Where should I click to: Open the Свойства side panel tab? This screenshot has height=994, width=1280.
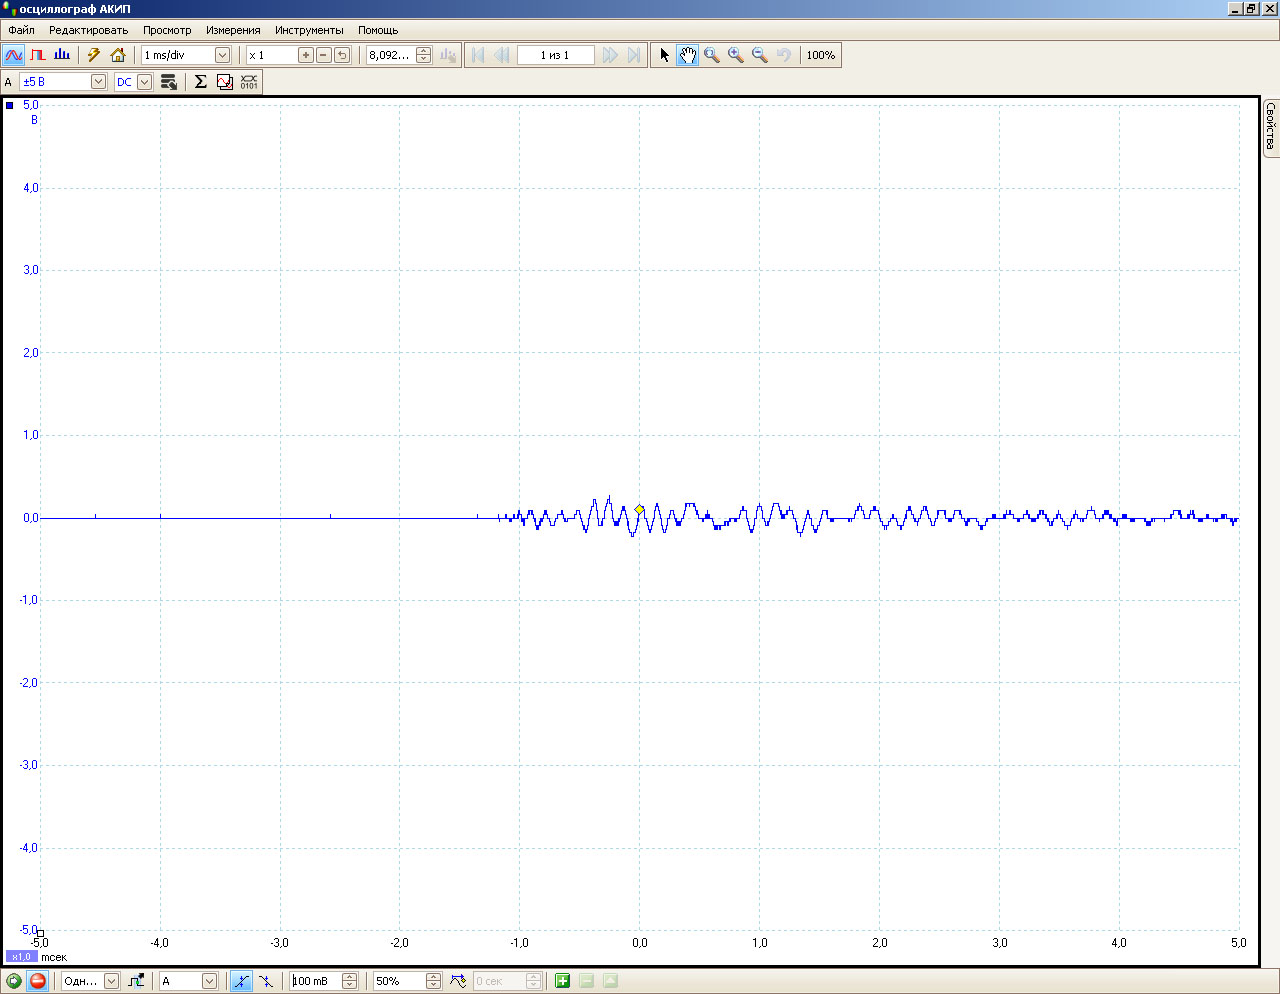click(1270, 126)
